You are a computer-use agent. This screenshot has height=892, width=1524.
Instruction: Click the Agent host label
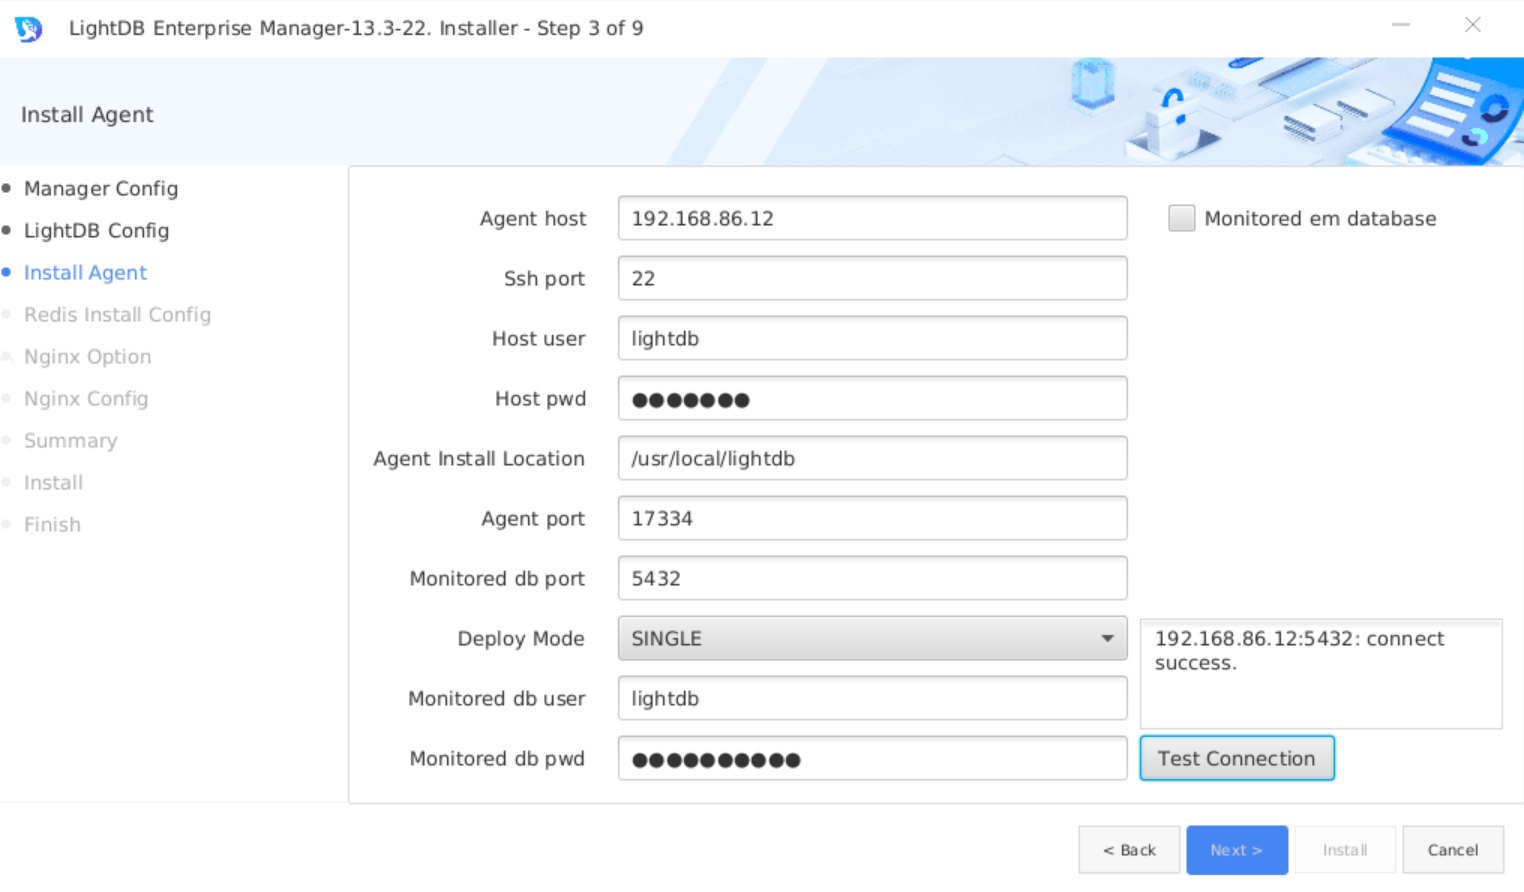[x=533, y=218]
